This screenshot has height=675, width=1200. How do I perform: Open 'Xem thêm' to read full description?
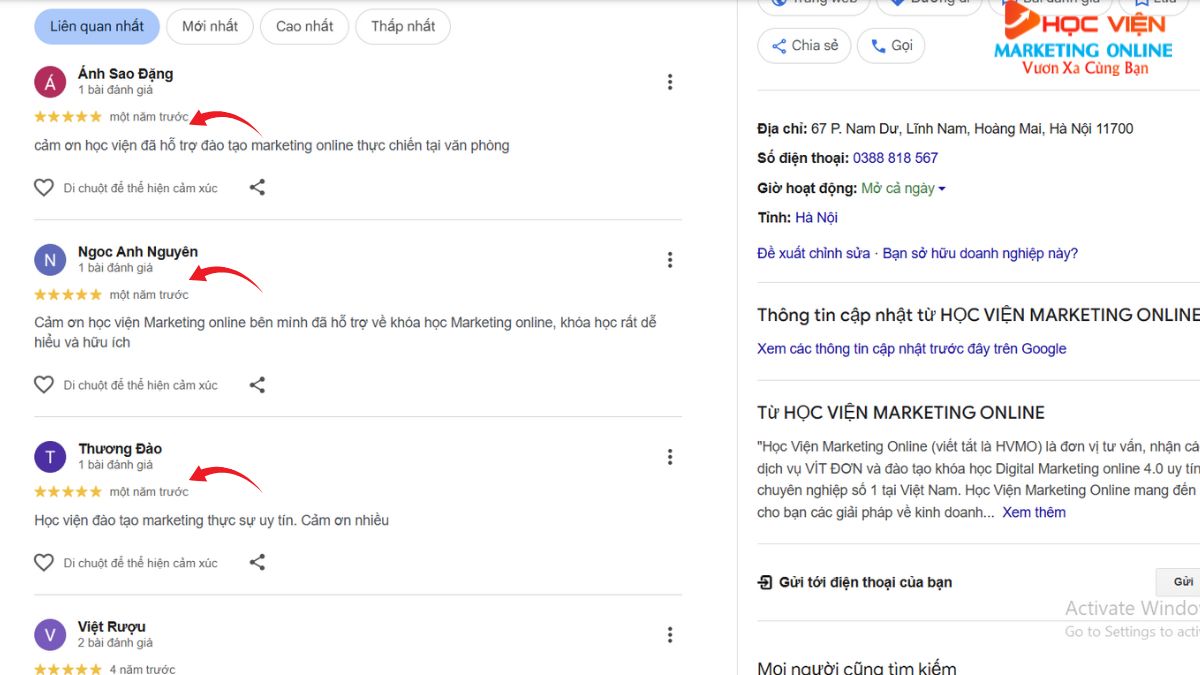coord(1034,512)
